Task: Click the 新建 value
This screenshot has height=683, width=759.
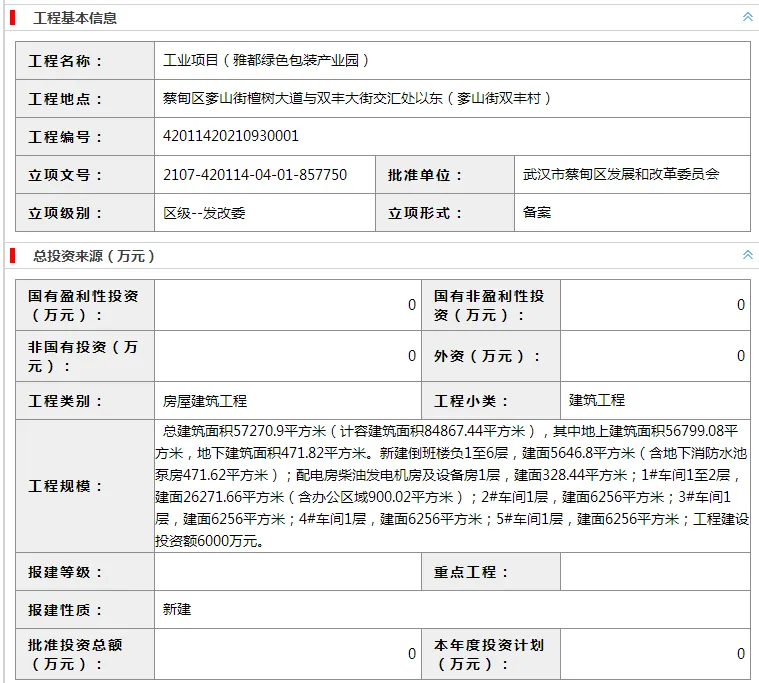Action: [177, 609]
